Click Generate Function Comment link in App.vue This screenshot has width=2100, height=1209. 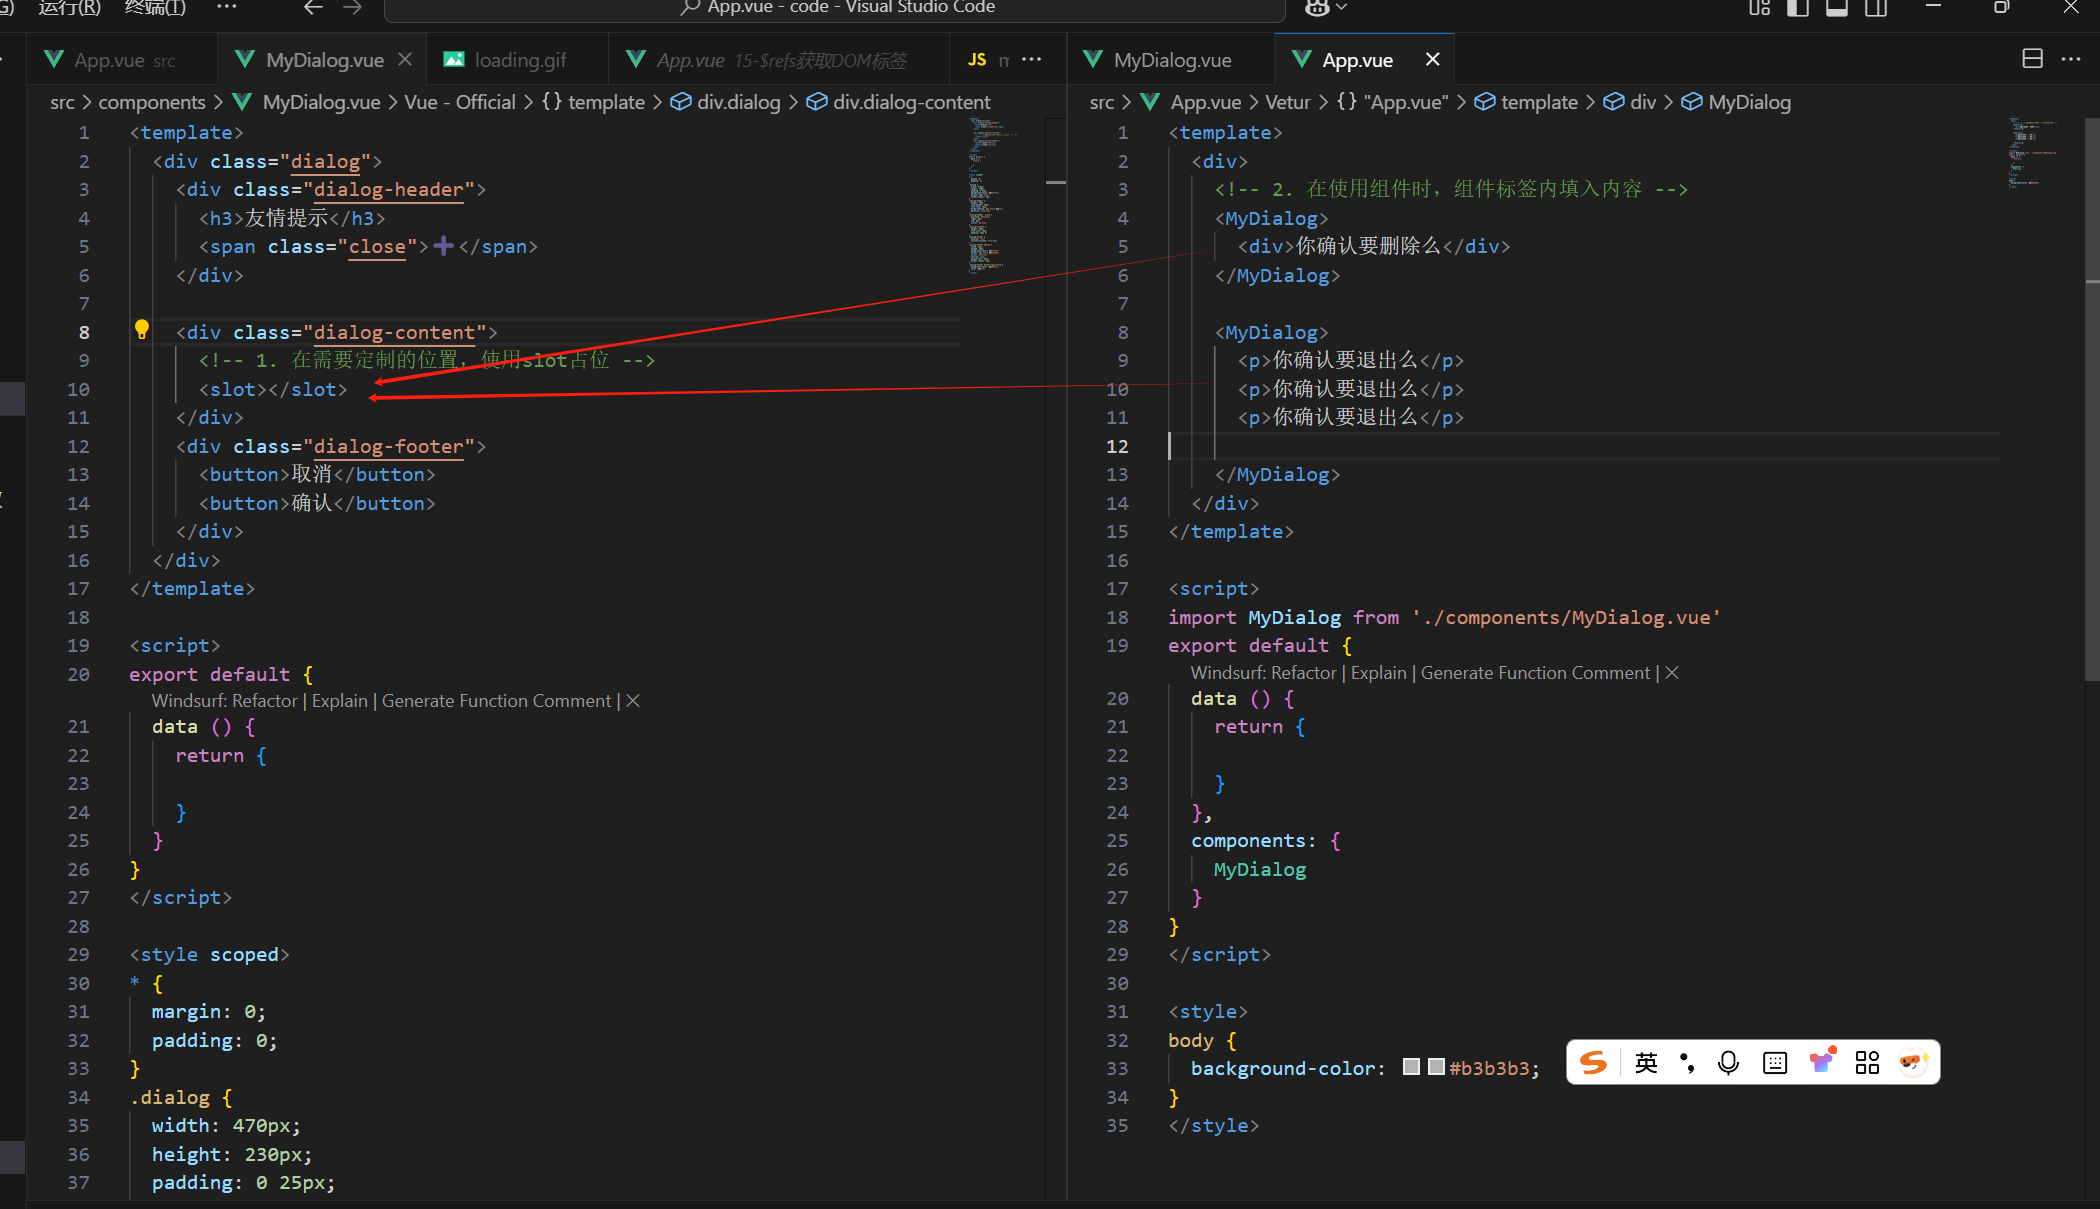click(1535, 673)
